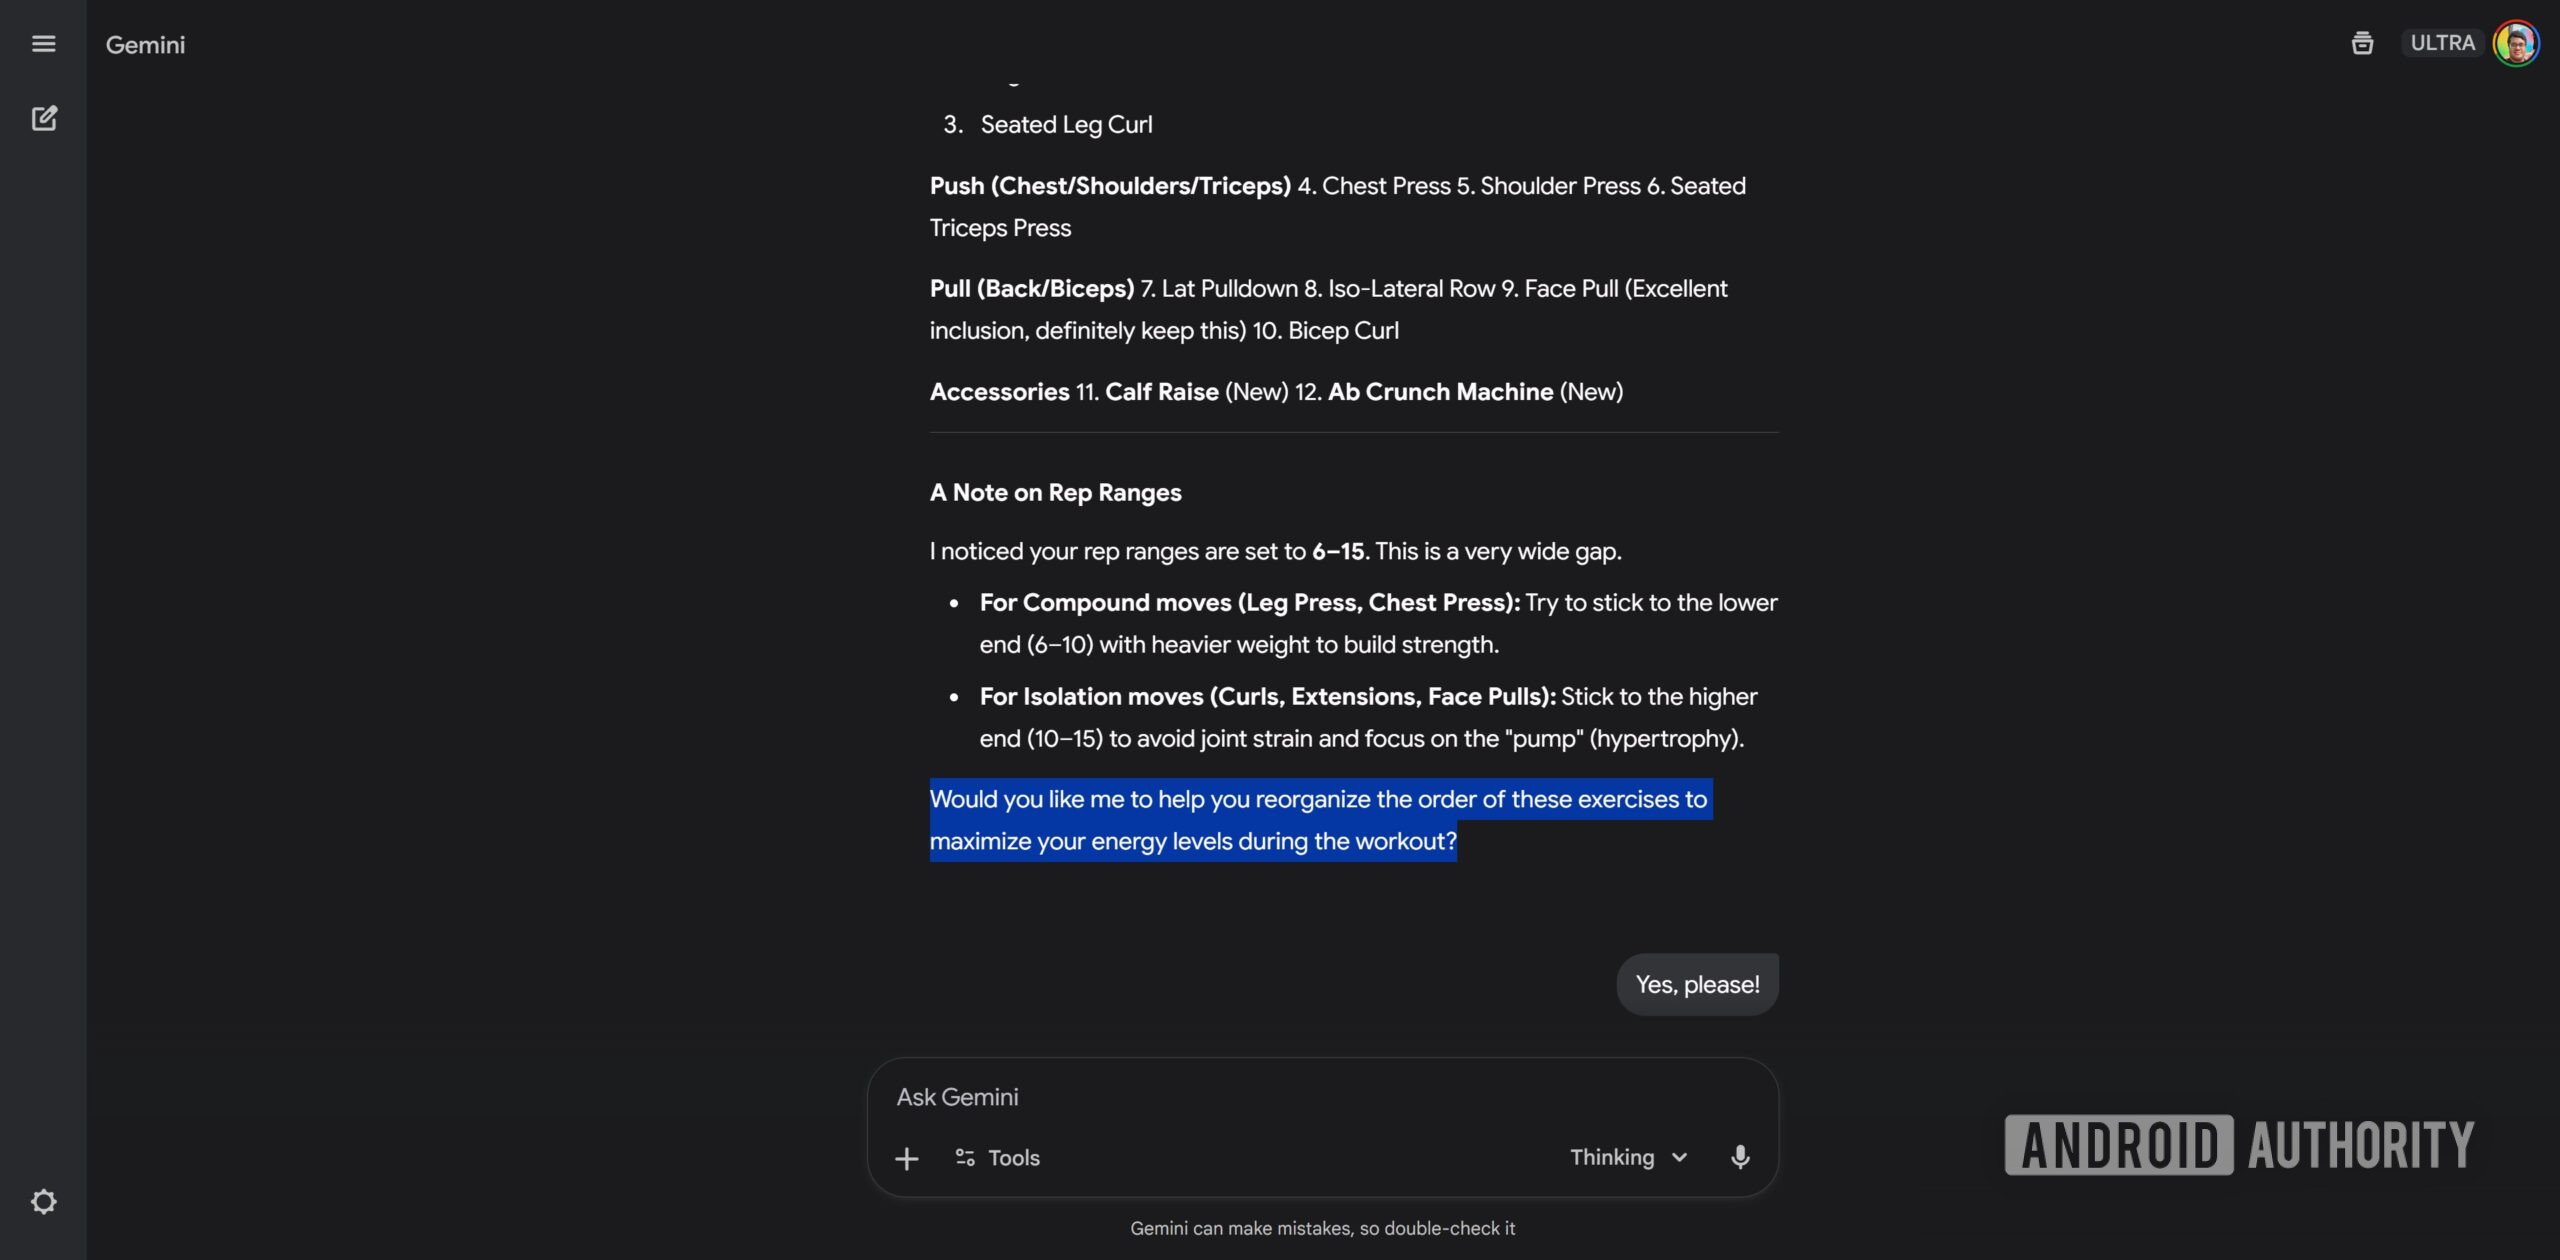Click the Gemini title in the top bar
Image resolution: width=2560 pixels, height=1260 pixels.
(144, 44)
